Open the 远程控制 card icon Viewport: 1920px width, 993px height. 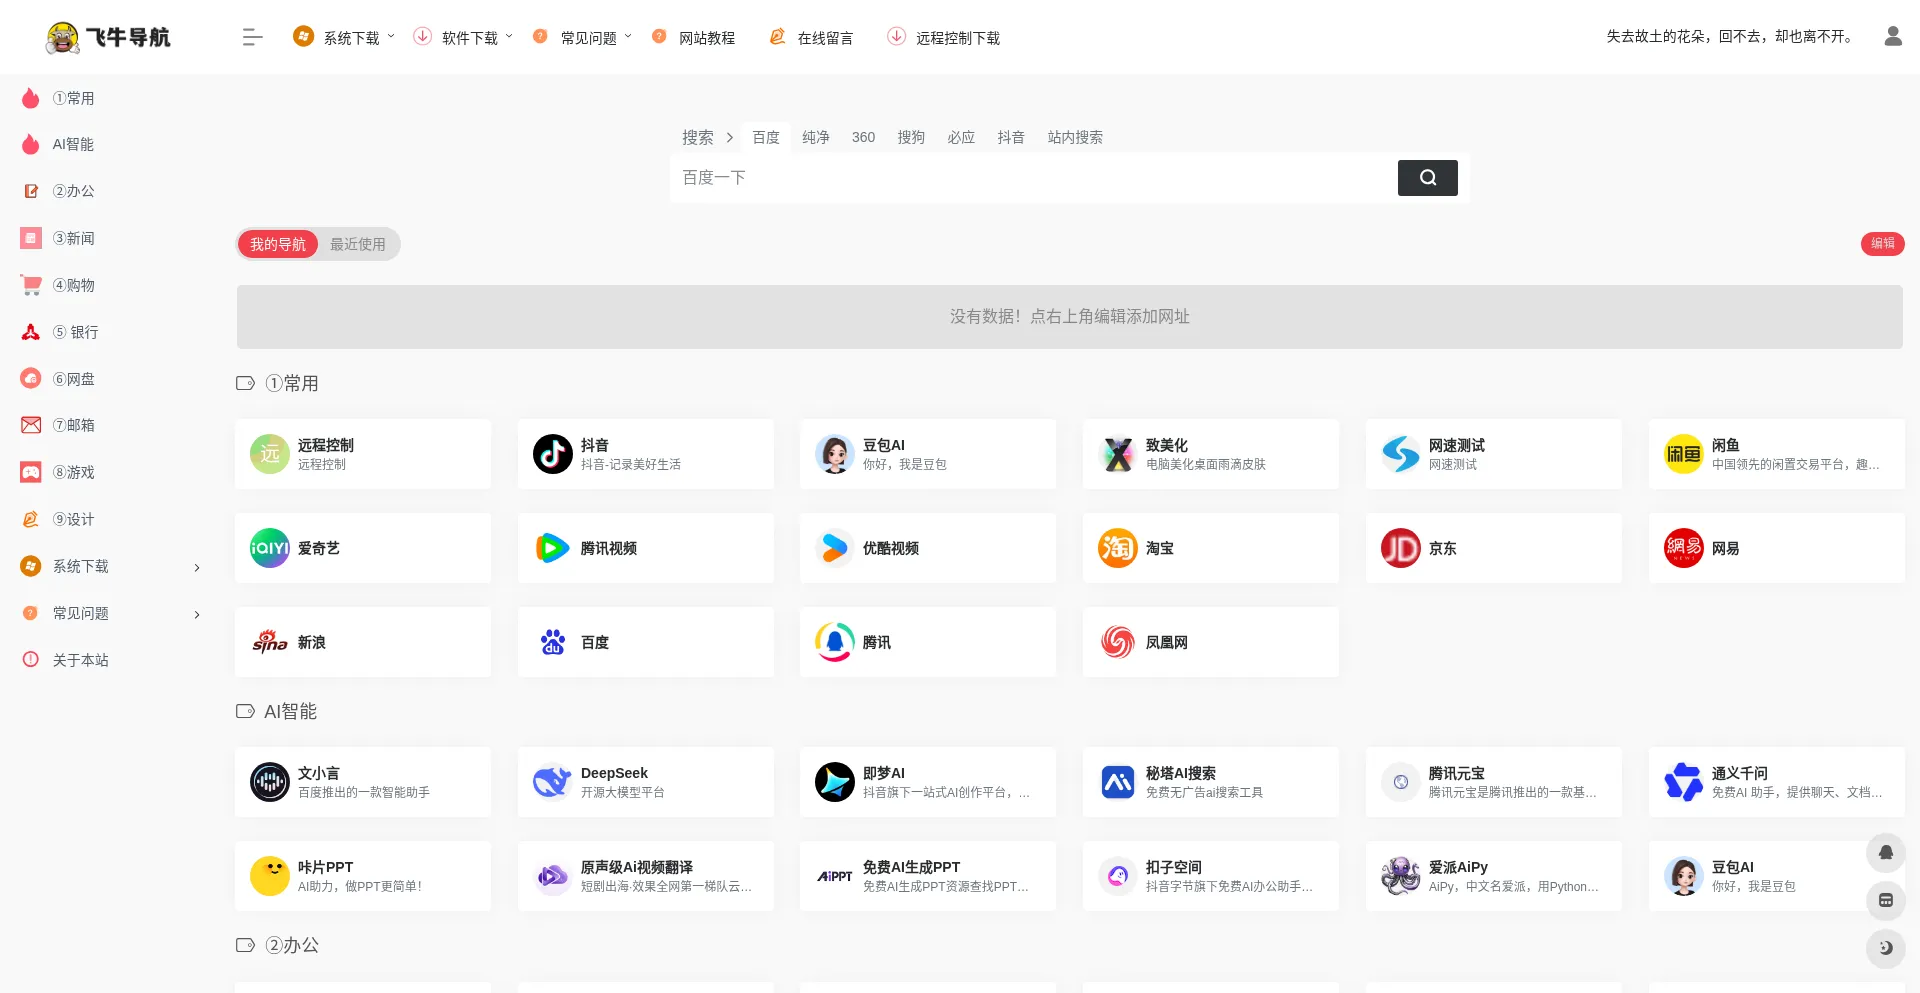[x=269, y=454]
